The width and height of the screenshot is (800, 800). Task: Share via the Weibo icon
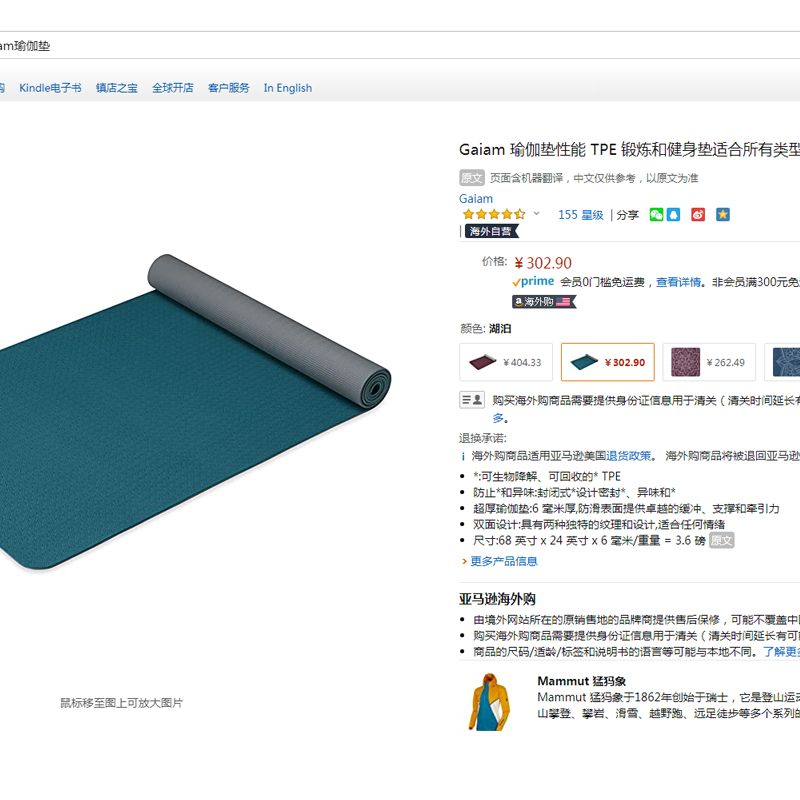pyautogui.click(x=698, y=215)
